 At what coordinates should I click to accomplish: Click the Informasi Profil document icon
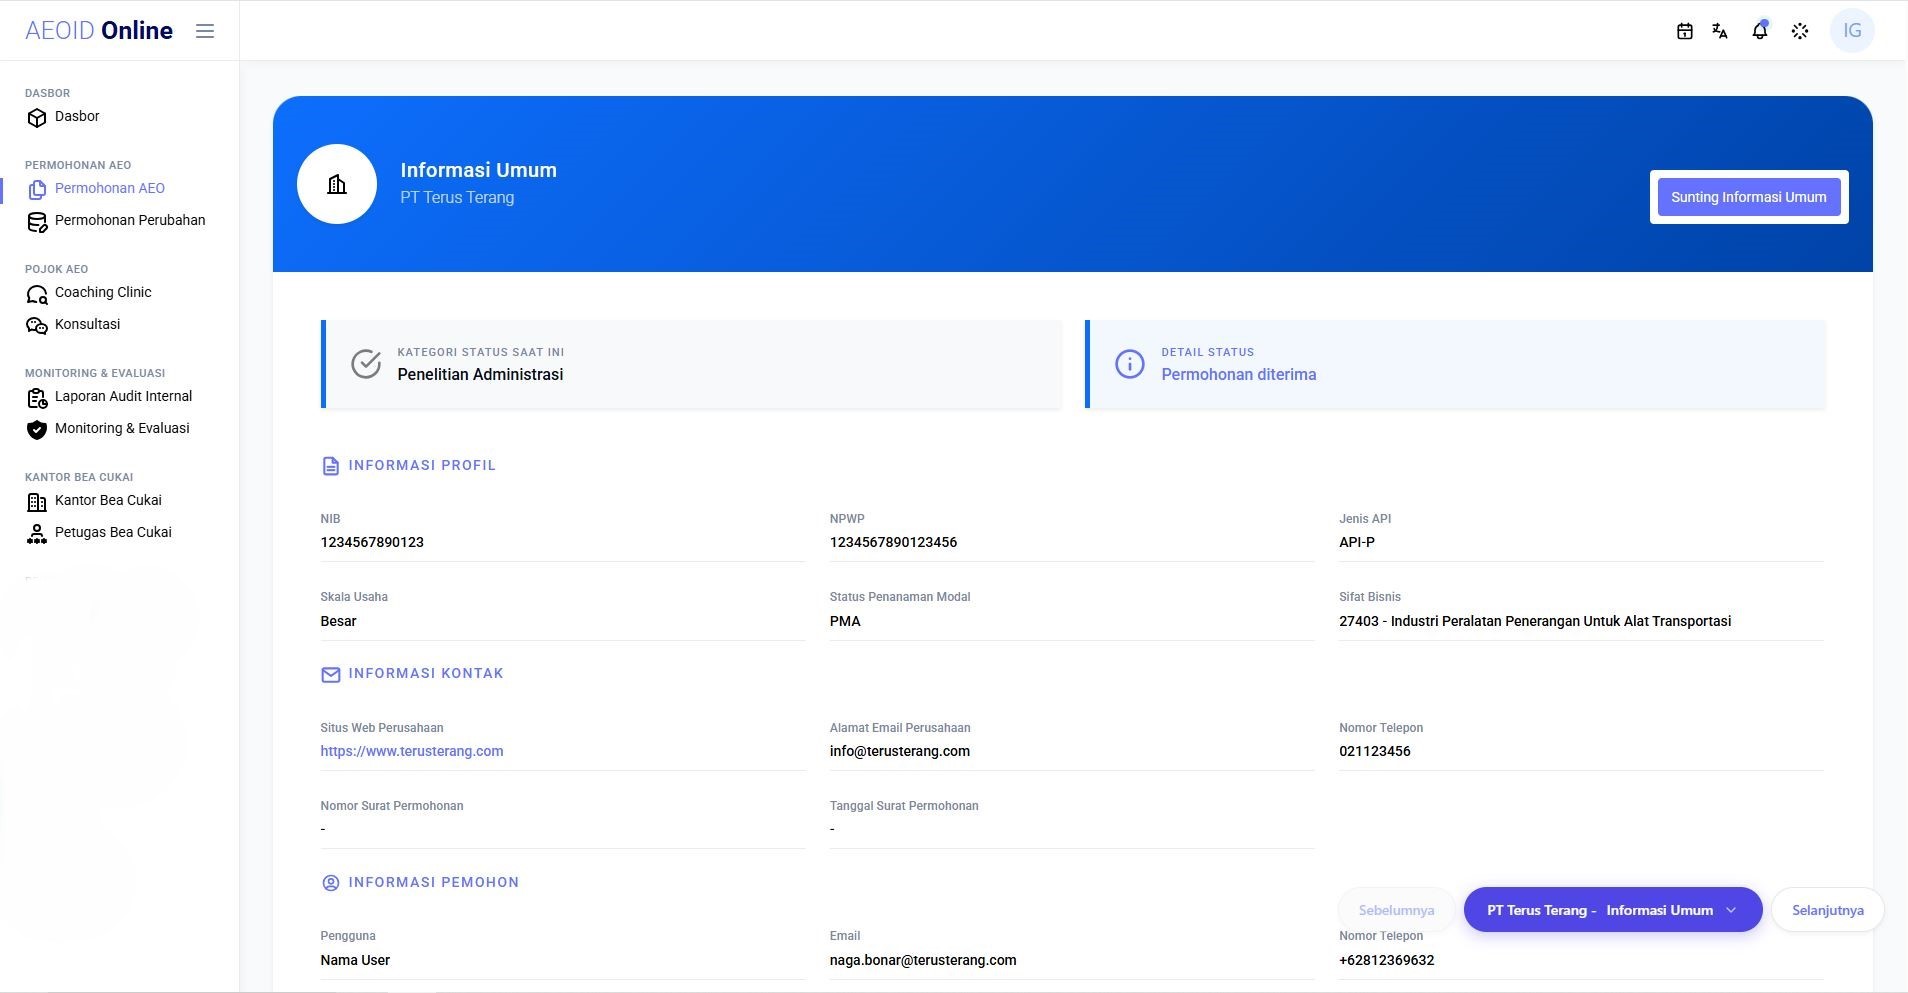[331, 466]
